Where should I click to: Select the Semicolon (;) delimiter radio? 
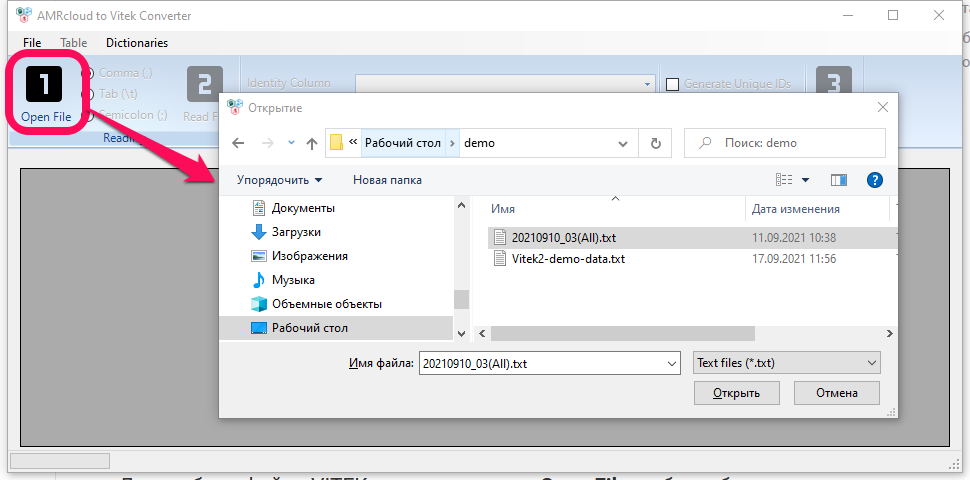(88, 116)
